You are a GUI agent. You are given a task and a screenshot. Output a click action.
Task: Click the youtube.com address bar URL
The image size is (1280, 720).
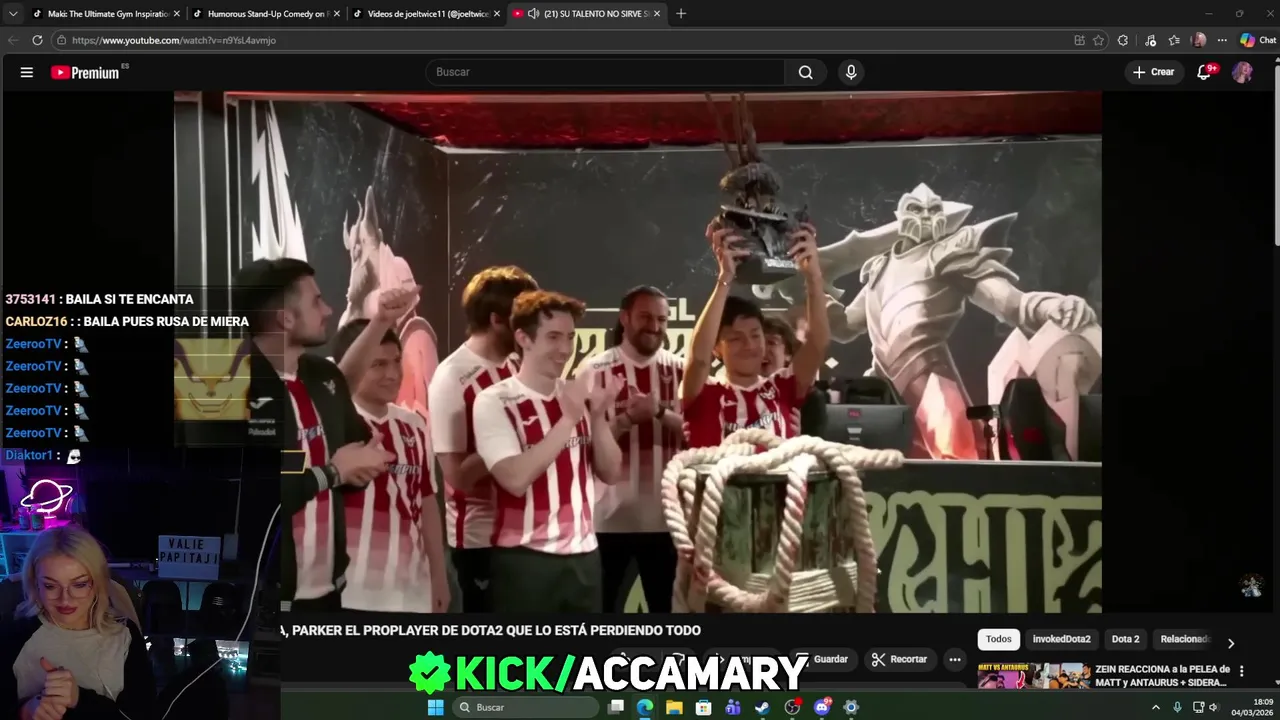click(174, 40)
